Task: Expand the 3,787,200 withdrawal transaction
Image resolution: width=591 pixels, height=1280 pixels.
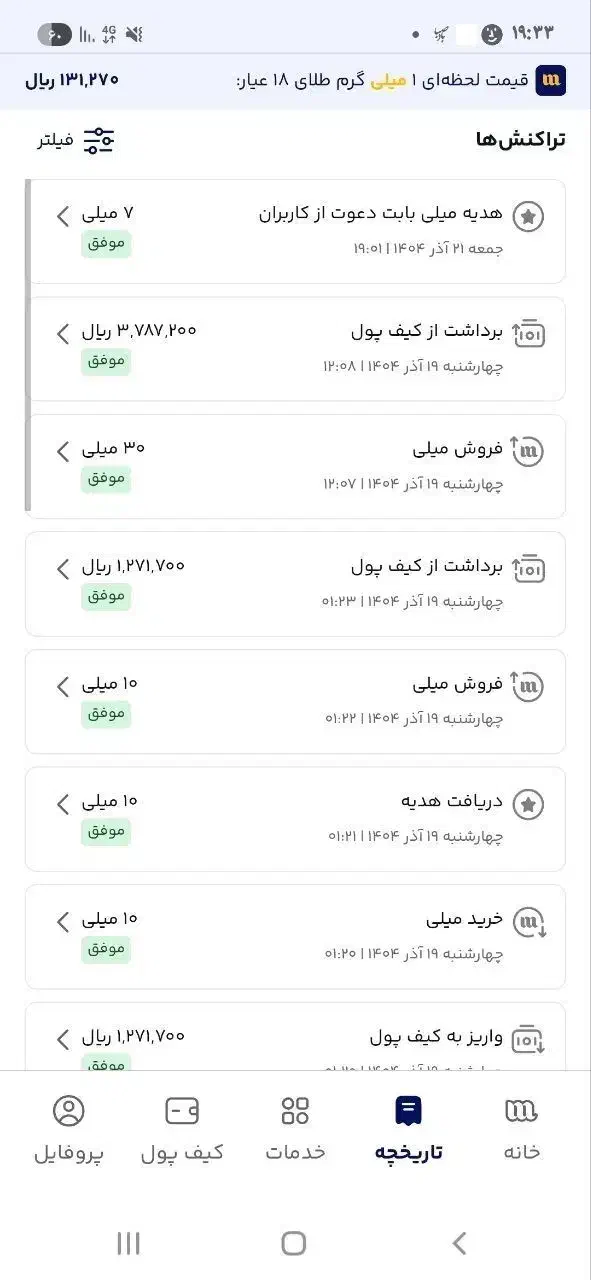Action: pyautogui.click(x=62, y=333)
